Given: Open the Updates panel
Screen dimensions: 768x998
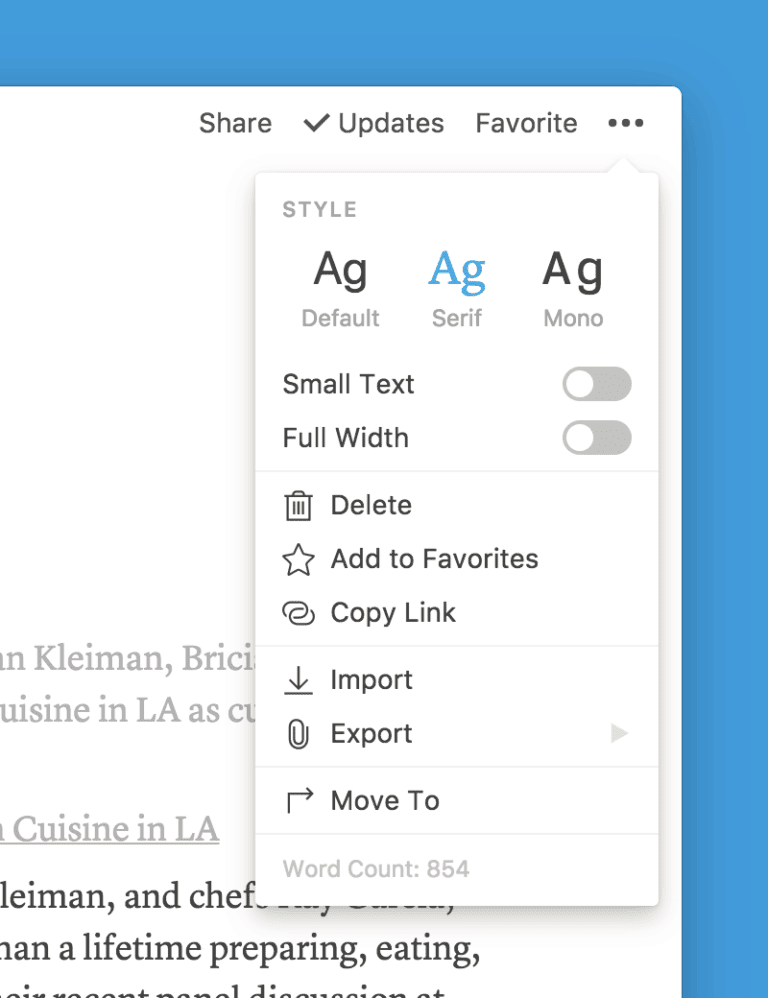Looking at the screenshot, I should [x=390, y=122].
